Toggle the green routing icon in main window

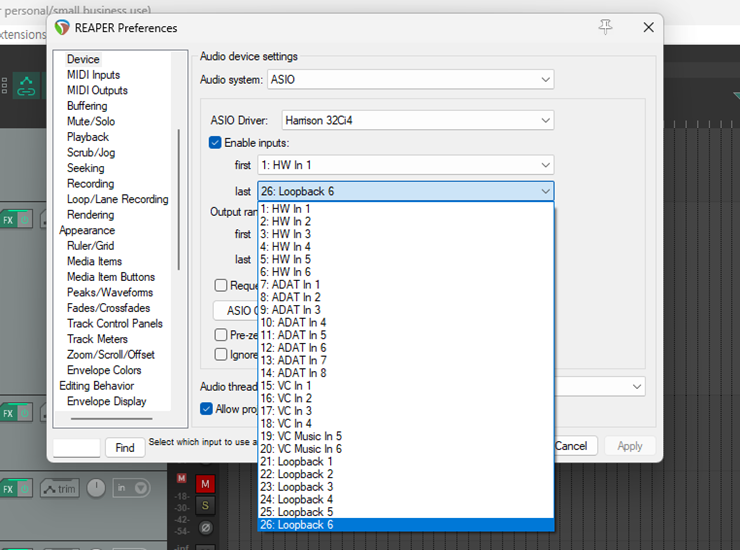click(x=26, y=86)
